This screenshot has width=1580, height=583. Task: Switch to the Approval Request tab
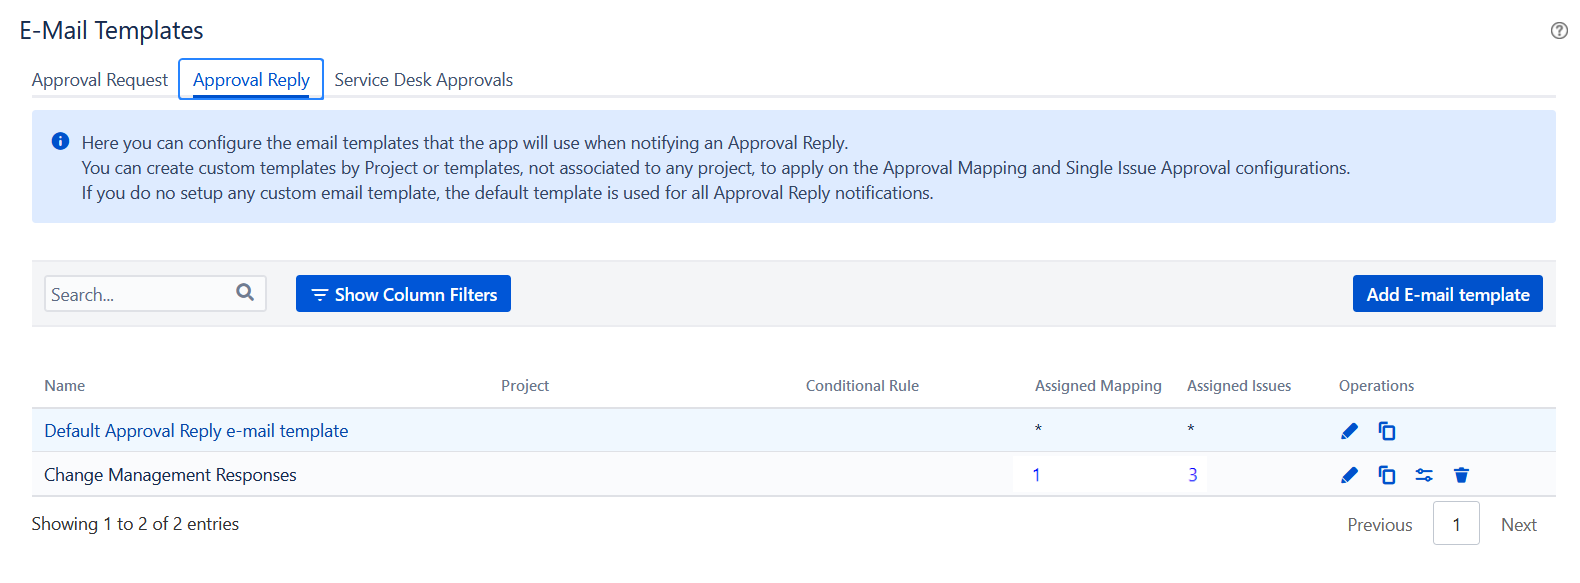(100, 80)
